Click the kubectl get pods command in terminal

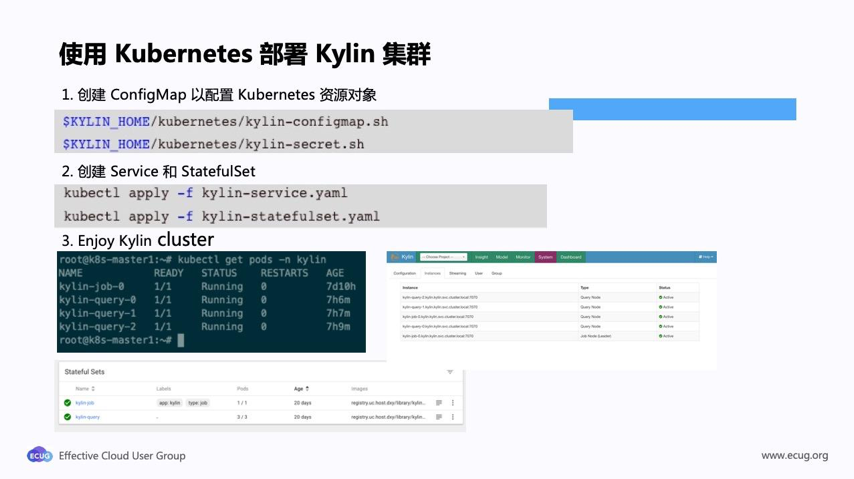(252, 259)
